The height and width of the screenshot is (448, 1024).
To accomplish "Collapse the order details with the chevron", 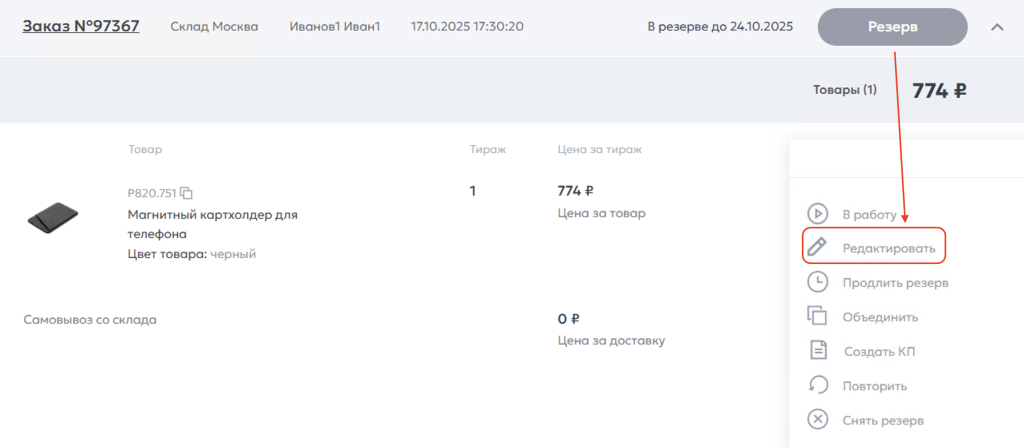I will coord(996,27).
